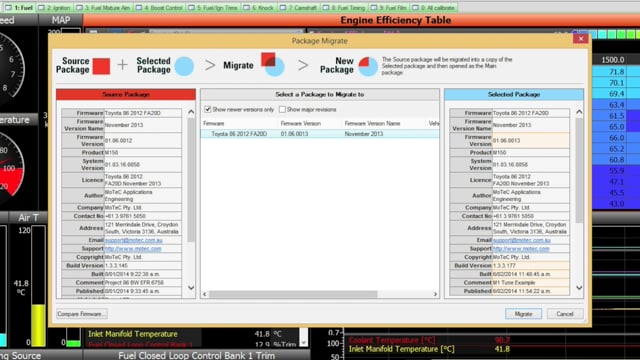Click the MAP header in main window
This screenshot has width=640, height=360.
click(x=60, y=20)
